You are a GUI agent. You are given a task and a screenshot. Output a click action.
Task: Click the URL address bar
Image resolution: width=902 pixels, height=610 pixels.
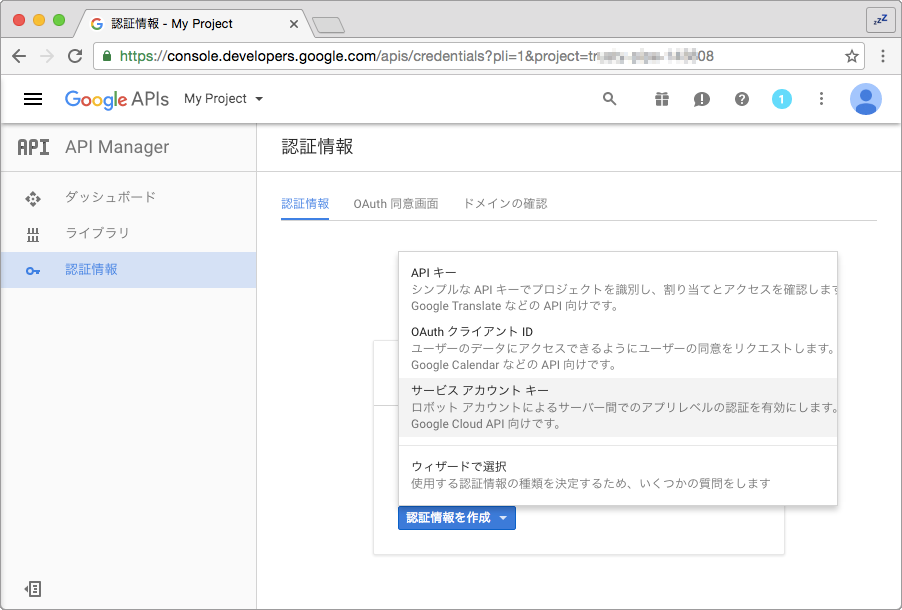(x=479, y=56)
